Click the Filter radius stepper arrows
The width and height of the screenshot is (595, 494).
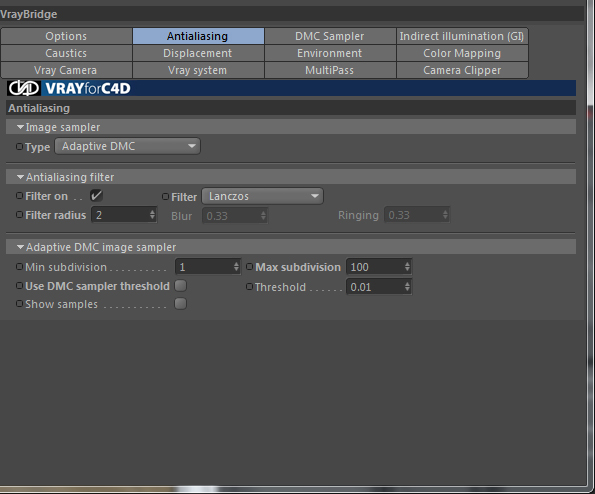coord(153,215)
